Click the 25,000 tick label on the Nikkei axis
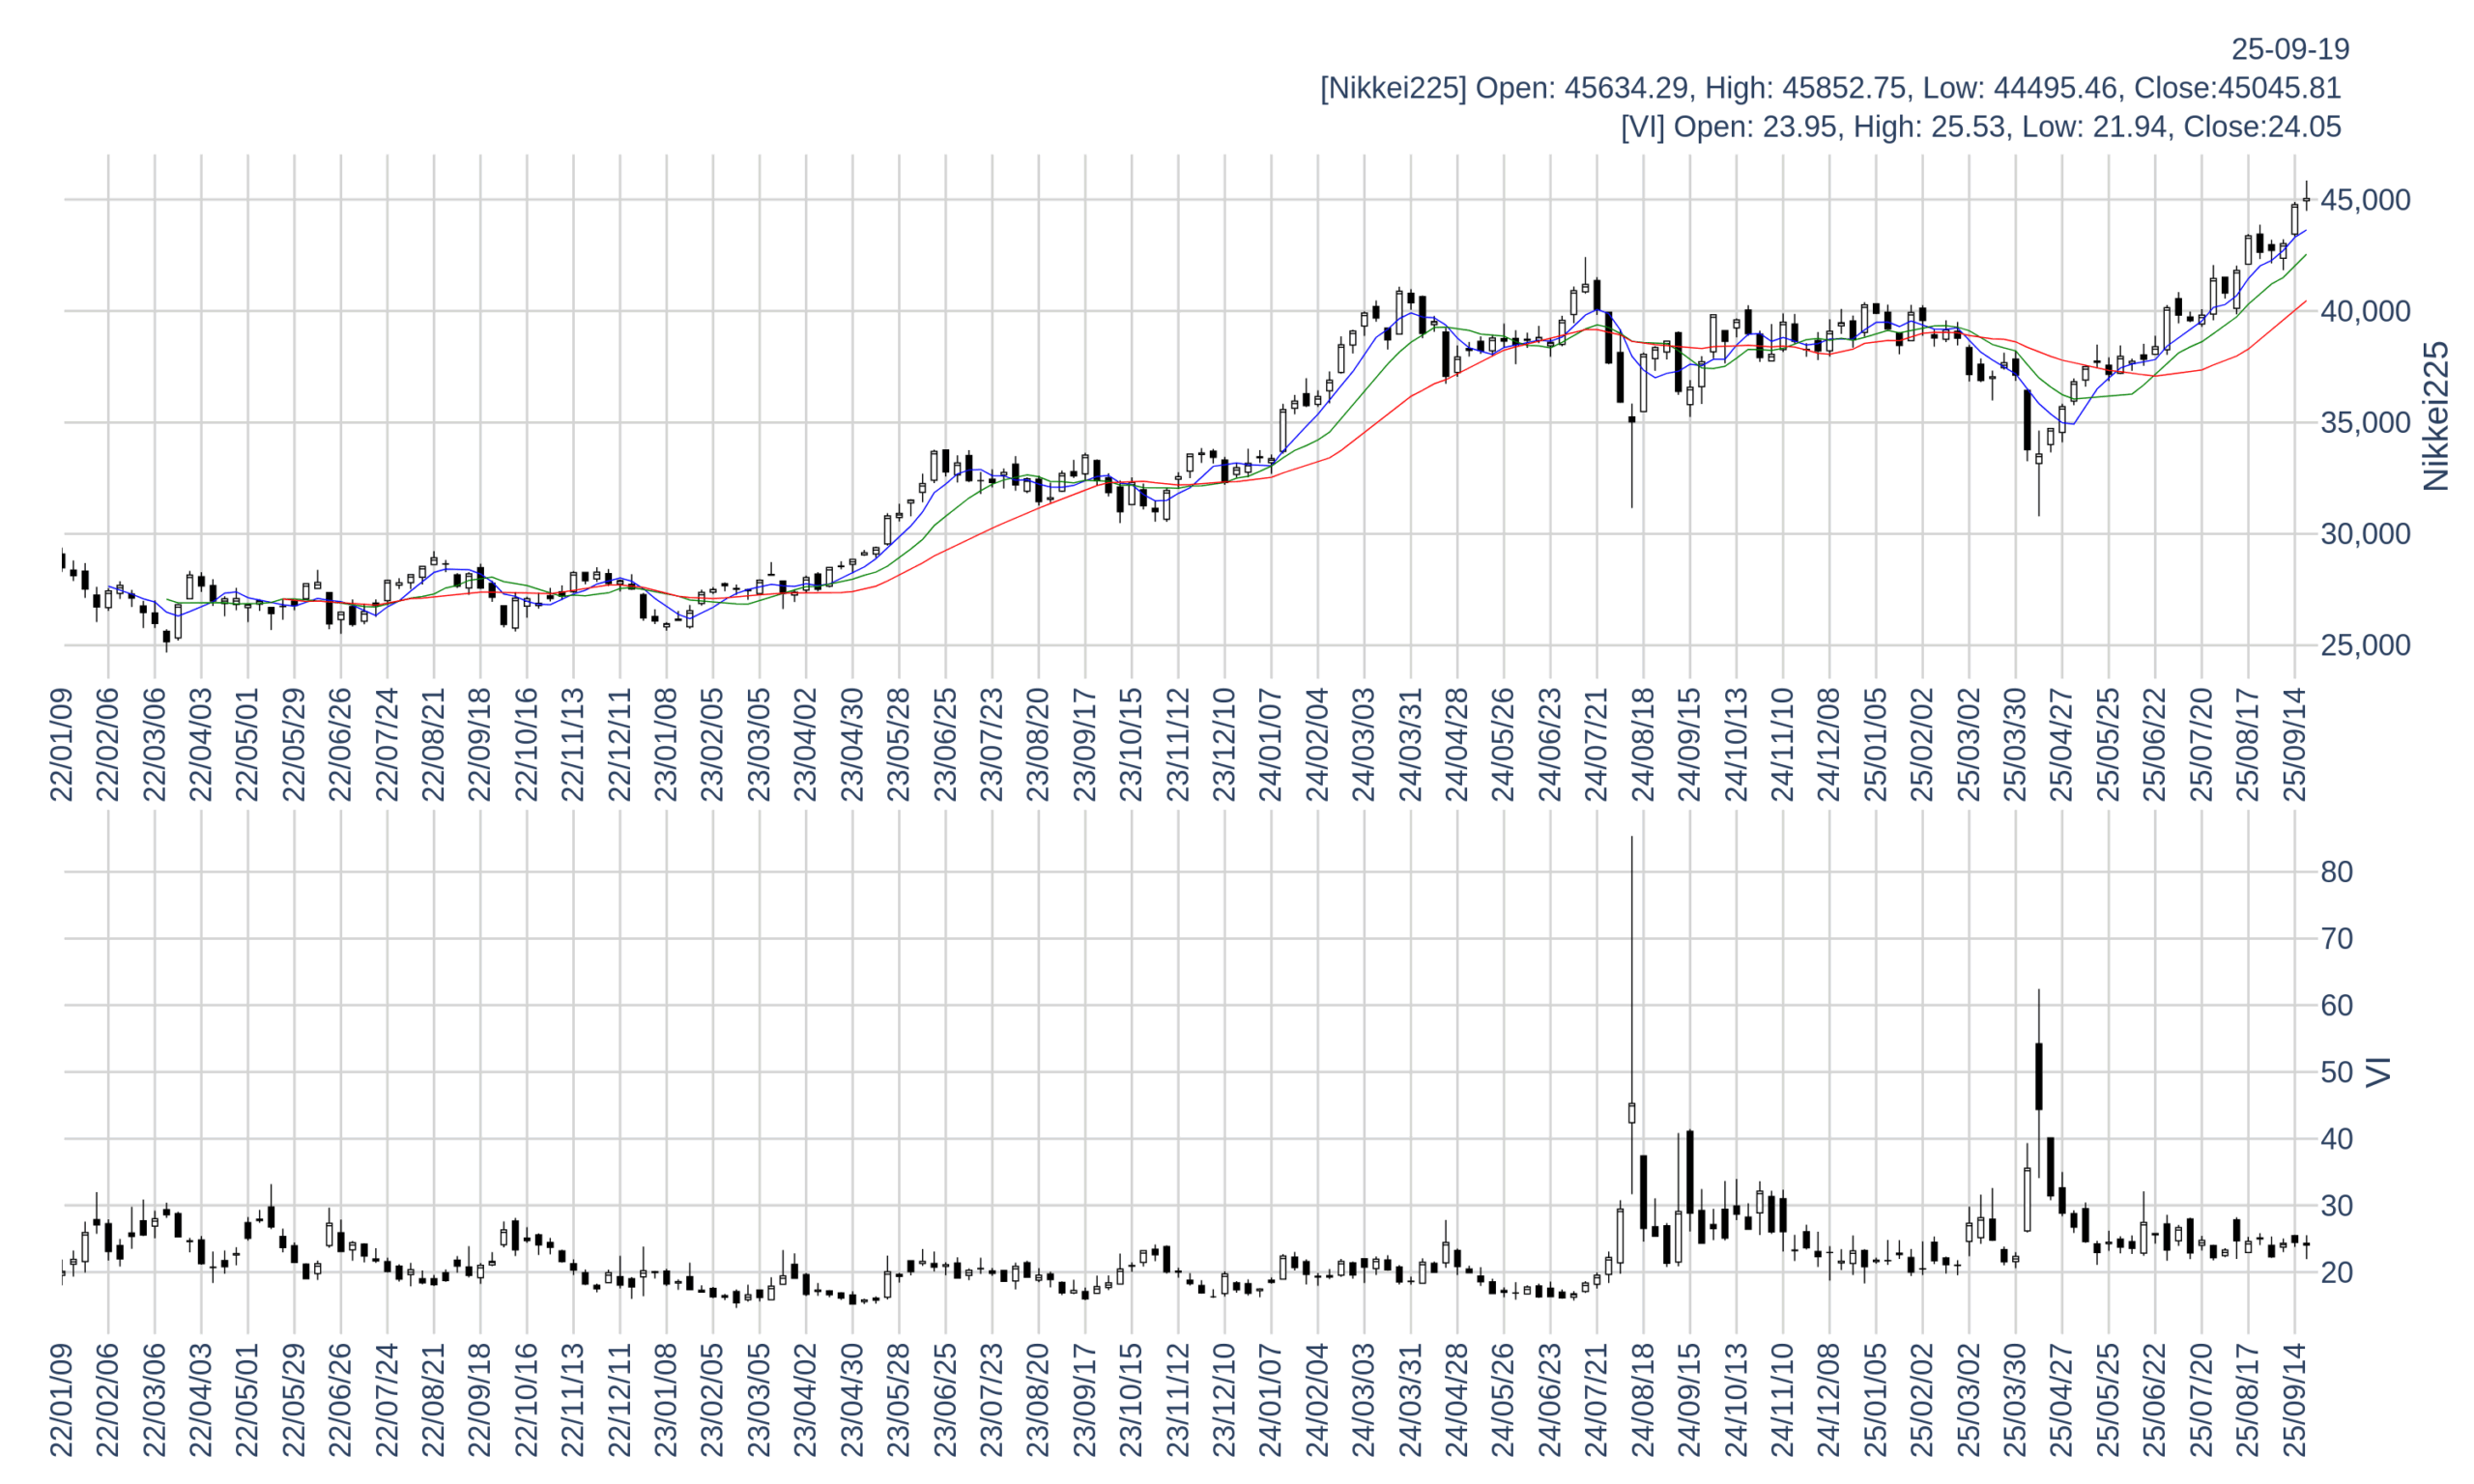Screen dimensions: 2474x1484 click(2364, 645)
